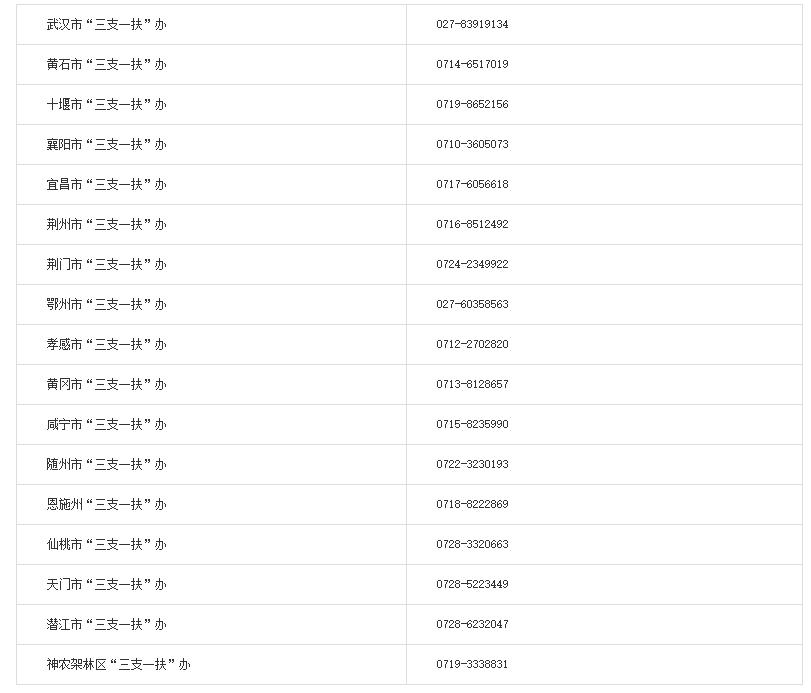Select phone number 0719-8652156
The image size is (811, 693).
pyautogui.click(x=472, y=104)
